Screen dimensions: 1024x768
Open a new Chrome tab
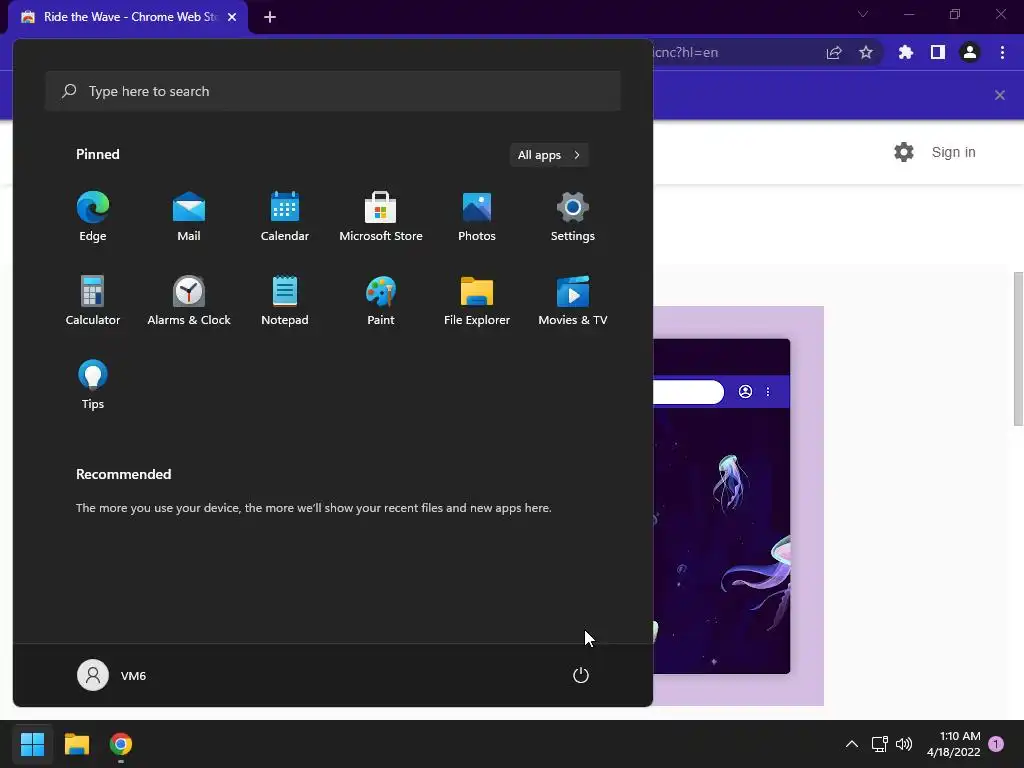pos(270,17)
